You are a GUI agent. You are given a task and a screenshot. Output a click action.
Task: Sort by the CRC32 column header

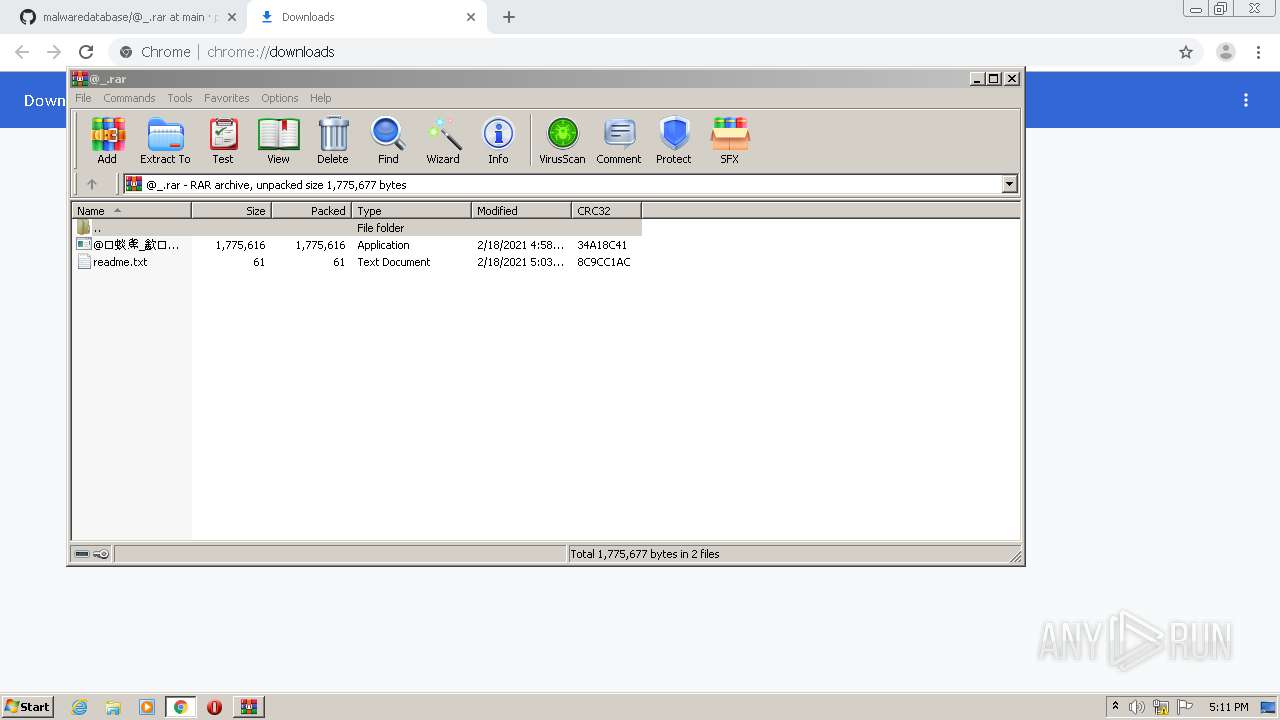point(606,211)
